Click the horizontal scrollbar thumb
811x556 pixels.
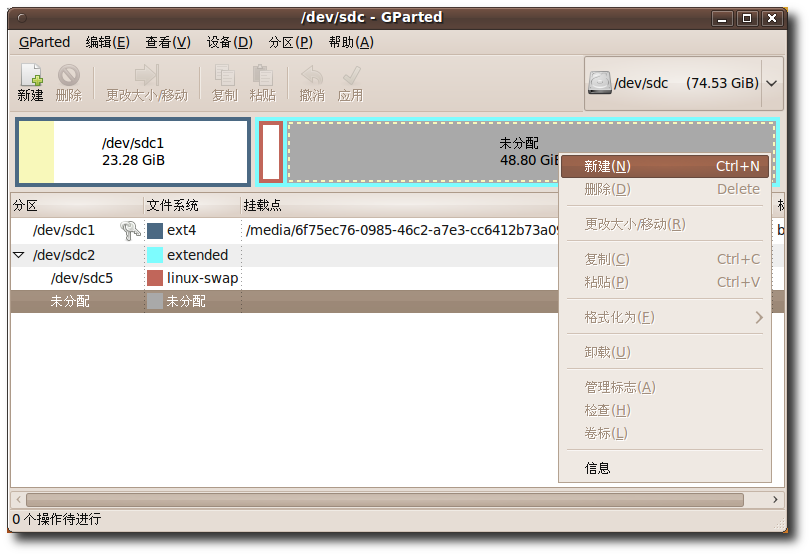tap(385, 500)
